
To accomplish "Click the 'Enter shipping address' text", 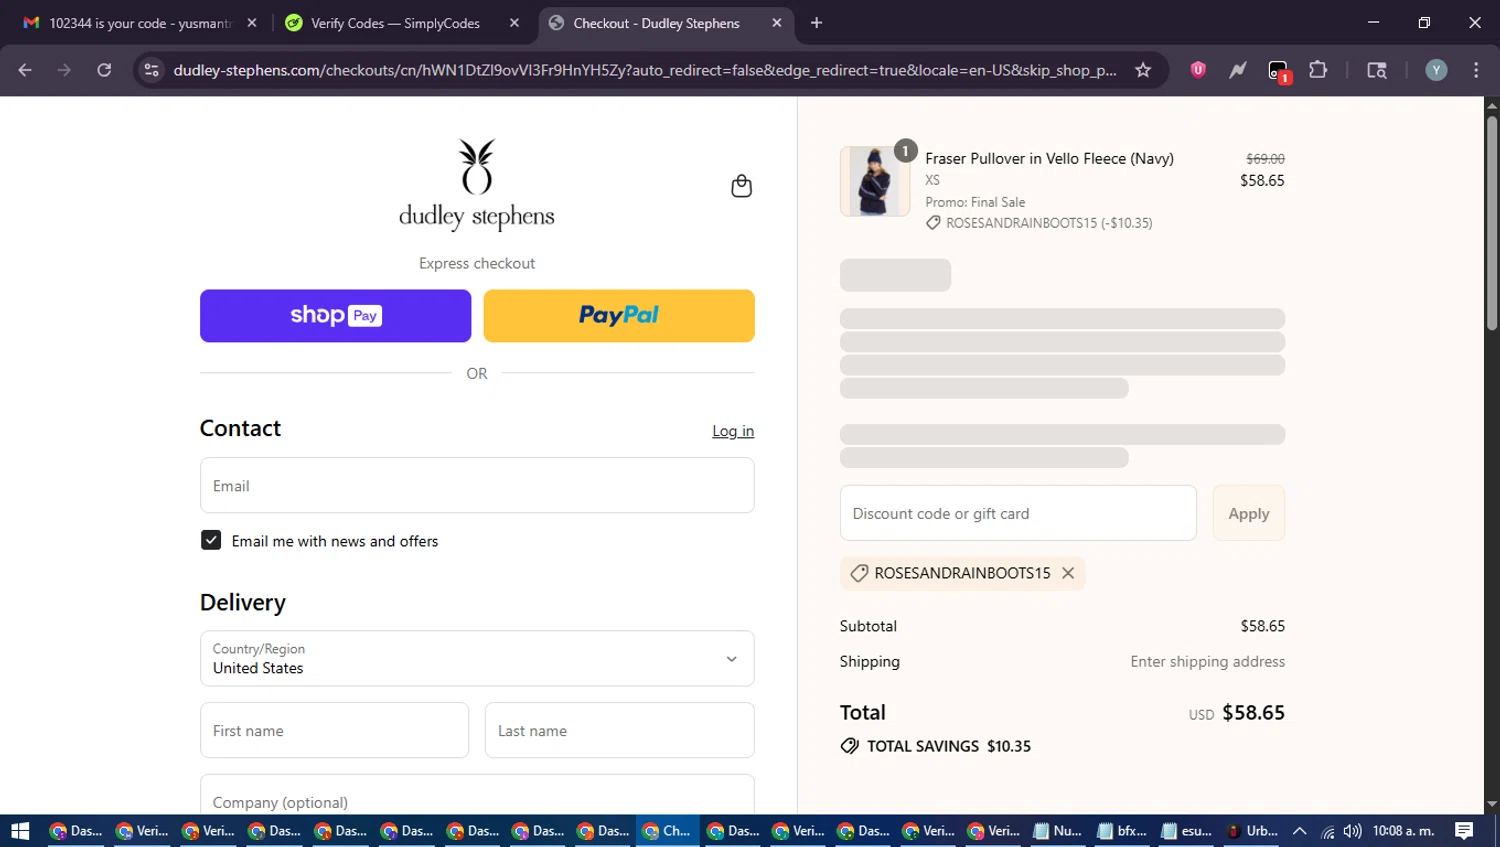I will 1207,661.
